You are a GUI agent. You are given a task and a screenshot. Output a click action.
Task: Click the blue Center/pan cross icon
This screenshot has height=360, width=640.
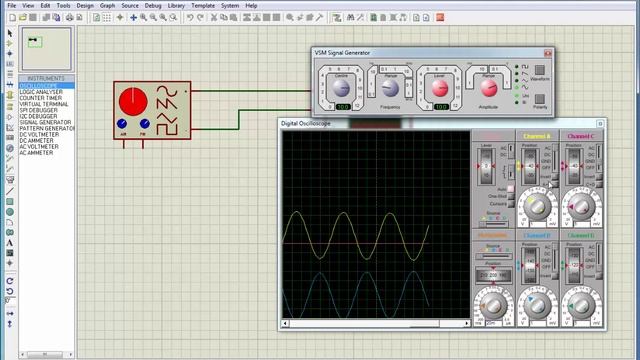[x=133, y=18]
